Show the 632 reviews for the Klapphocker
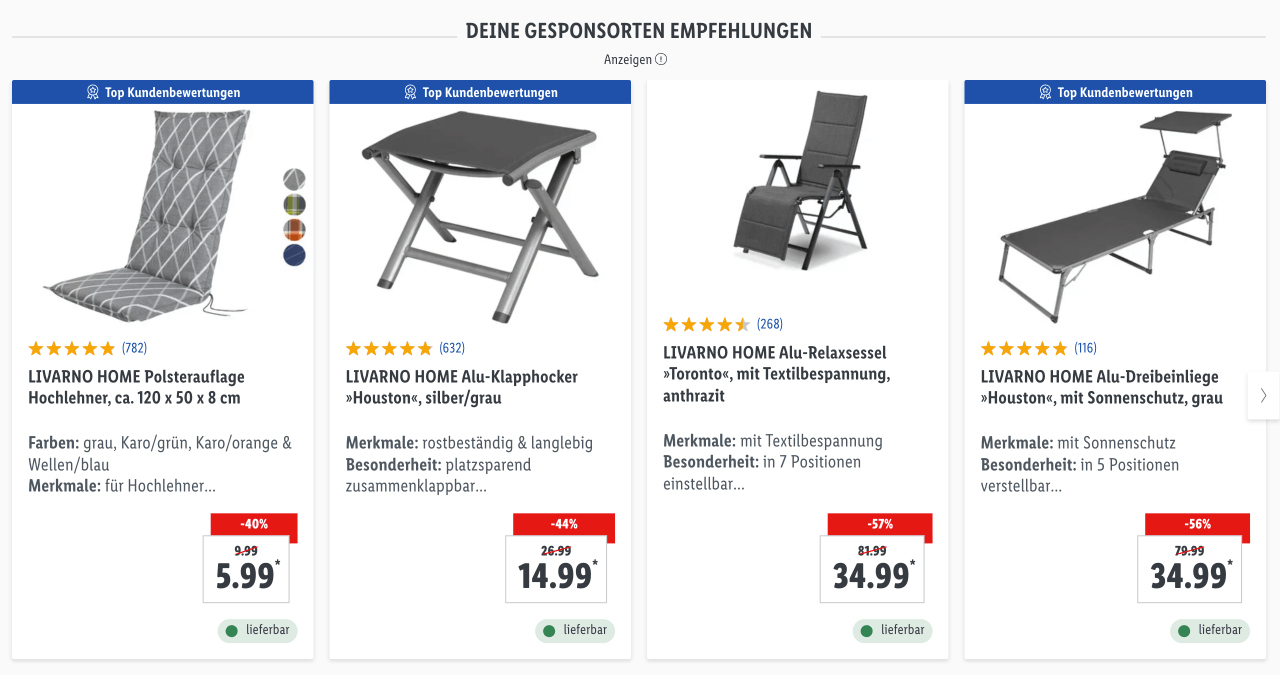 tap(452, 348)
